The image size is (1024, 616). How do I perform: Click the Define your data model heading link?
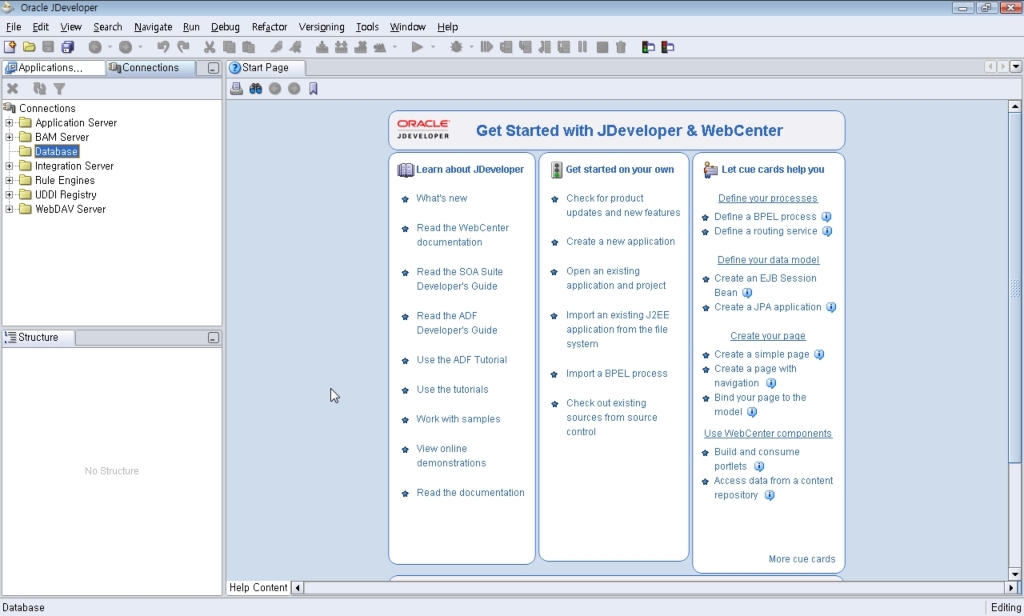768,259
